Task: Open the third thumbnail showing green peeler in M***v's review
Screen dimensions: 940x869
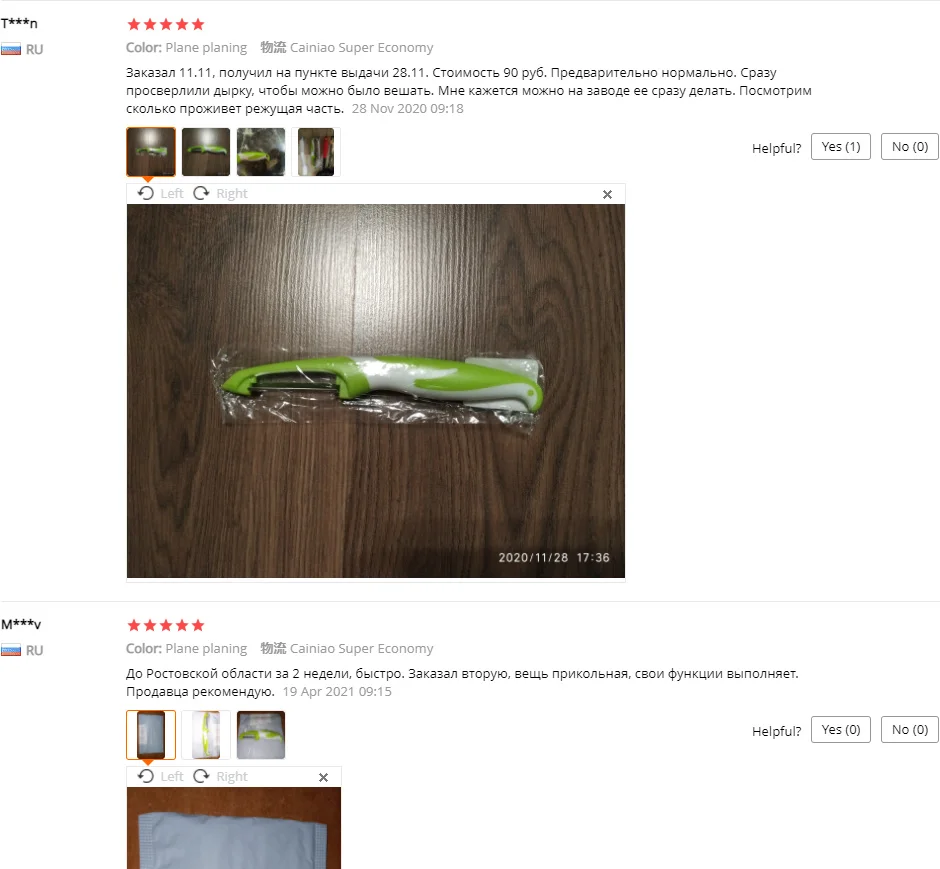Action: pyautogui.click(x=261, y=735)
